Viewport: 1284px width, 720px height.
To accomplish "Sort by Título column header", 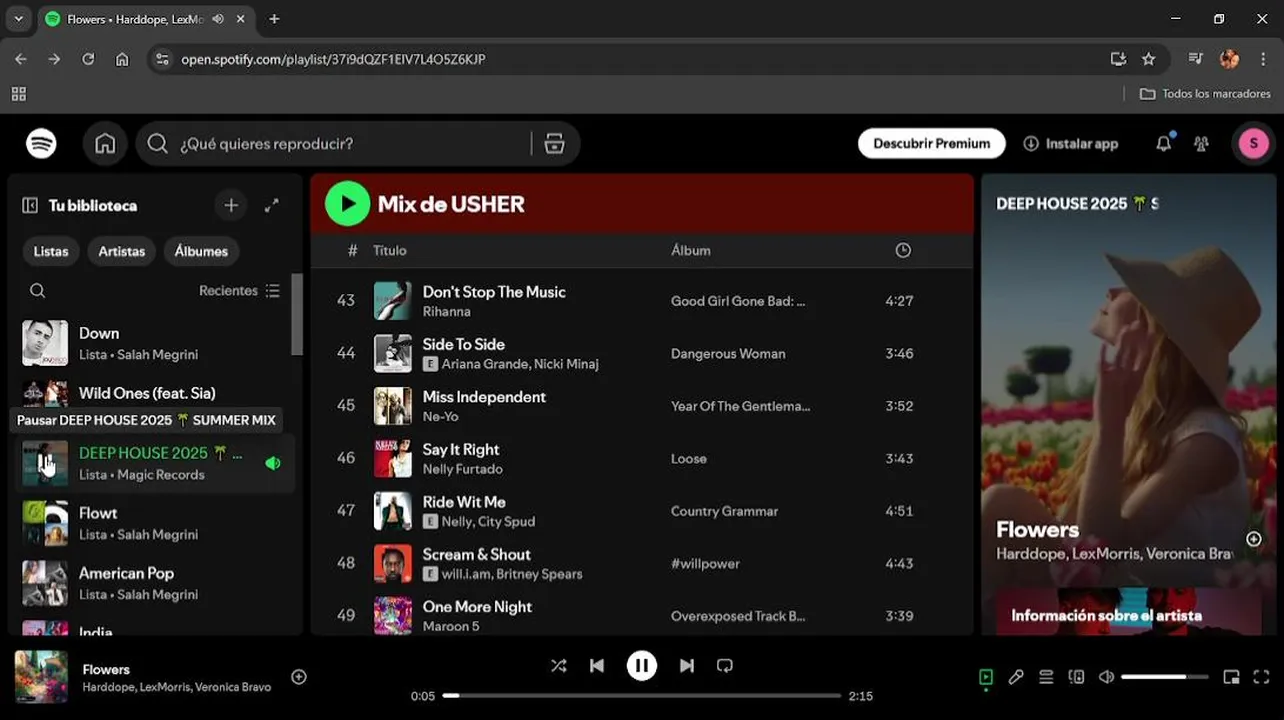I will 390,250.
